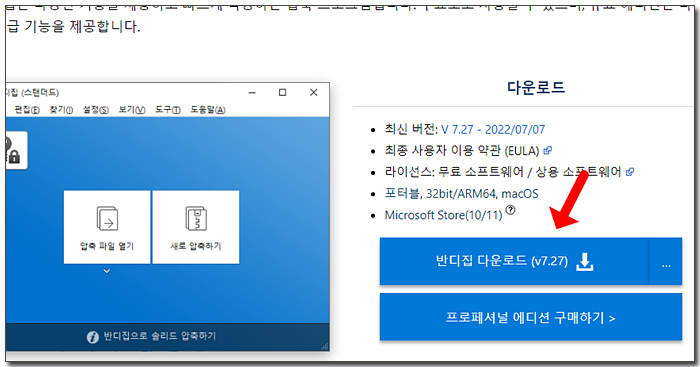
Task: Expand the chevron below 압축 파일 열기
Action: click(x=107, y=271)
